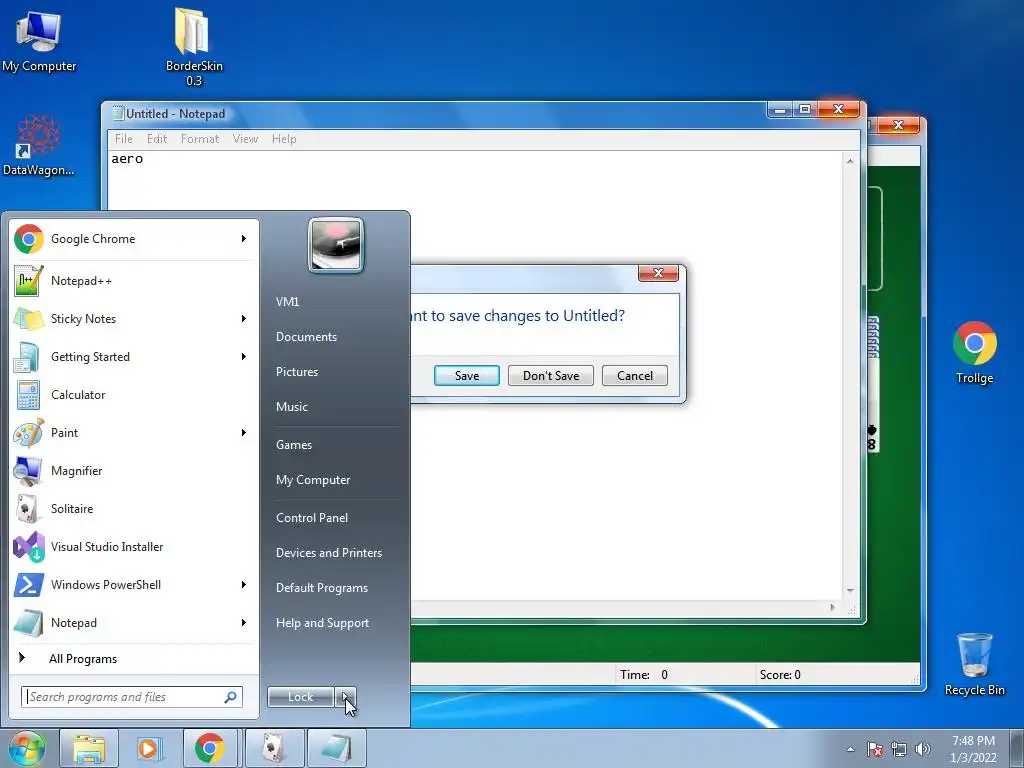Open the DataWagon desktop shortcut
The height and width of the screenshot is (768, 1024).
pyautogui.click(x=39, y=145)
